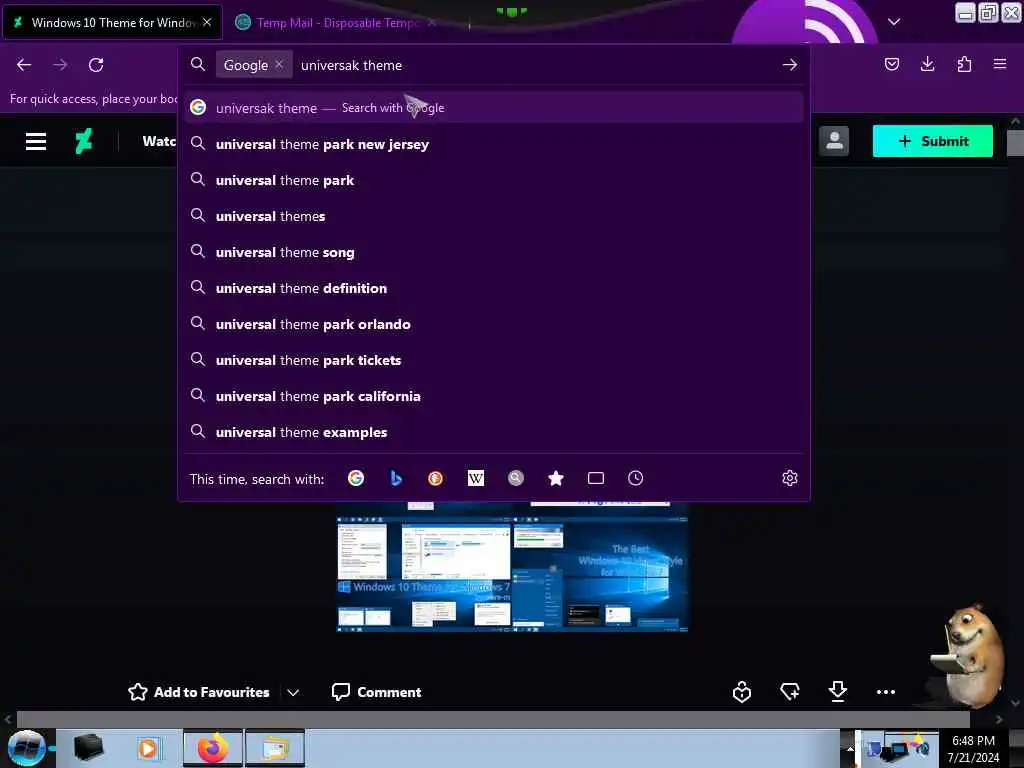The width and height of the screenshot is (1024, 768).
Task: Click the Submit button
Action: pyautogui.click(x=933, y=141)
